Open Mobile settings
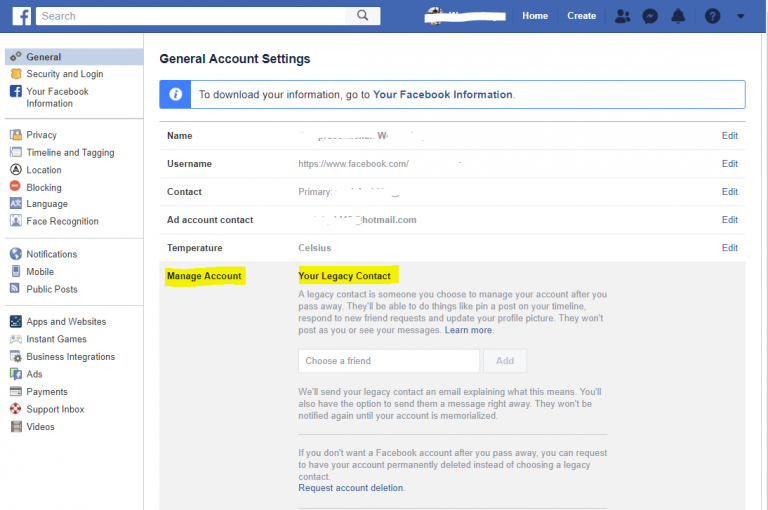 40,272
